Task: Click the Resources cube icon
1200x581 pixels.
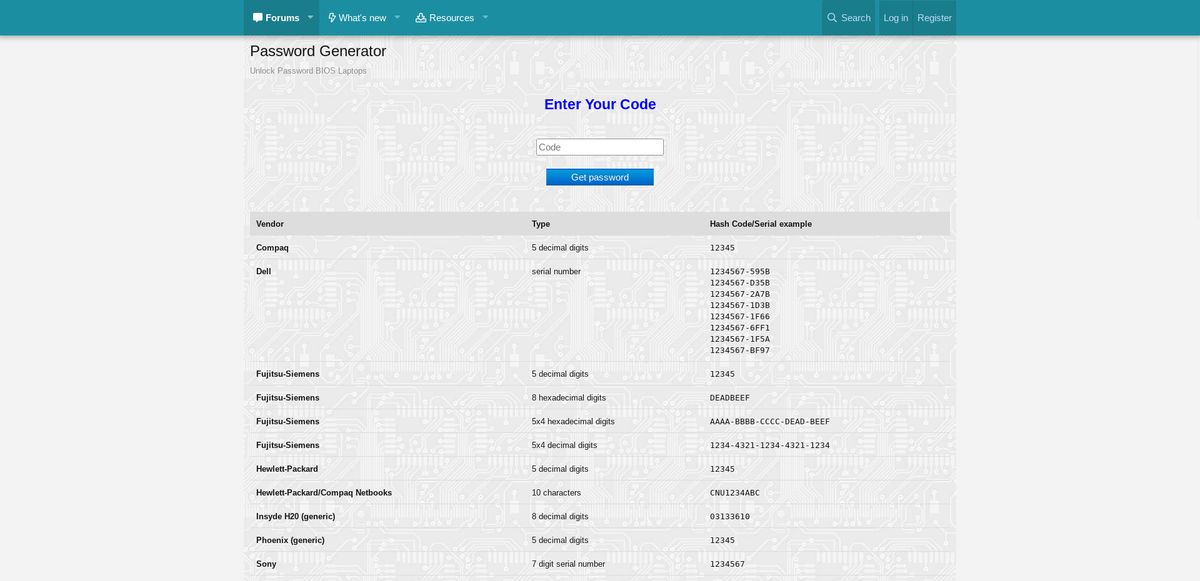Action: tap(424, 17)
